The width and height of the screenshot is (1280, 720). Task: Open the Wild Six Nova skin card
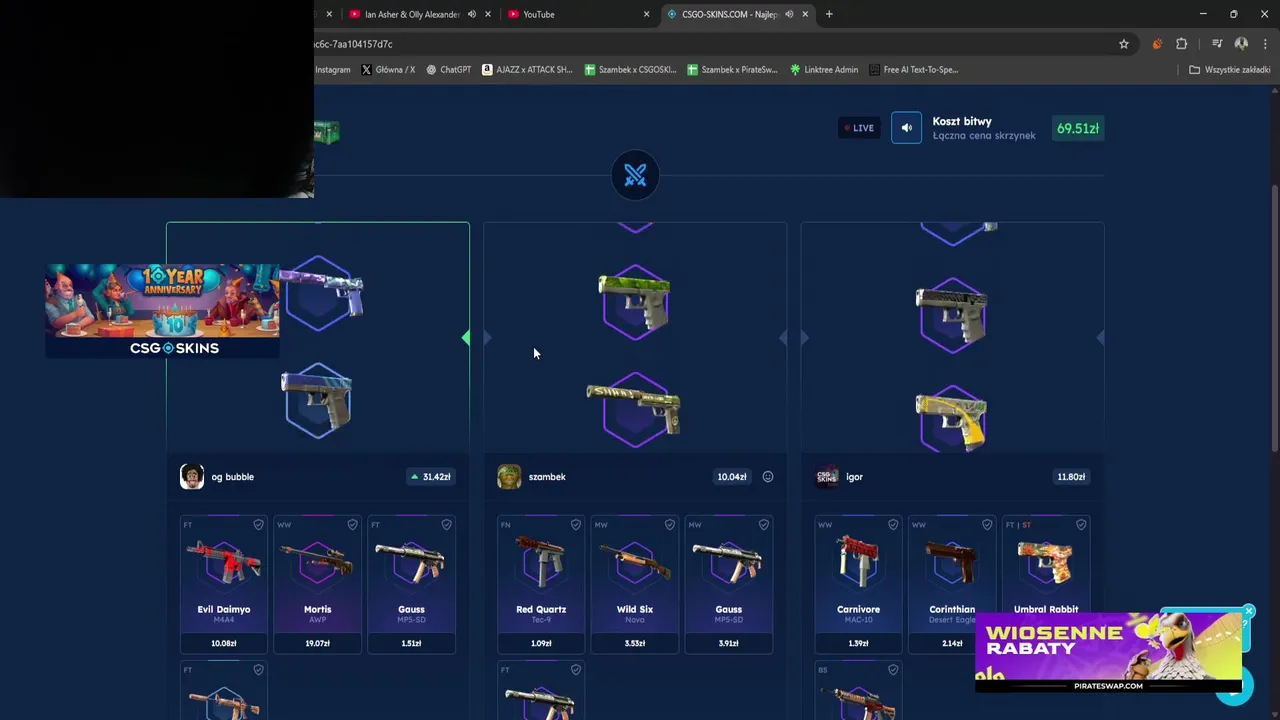635,585
